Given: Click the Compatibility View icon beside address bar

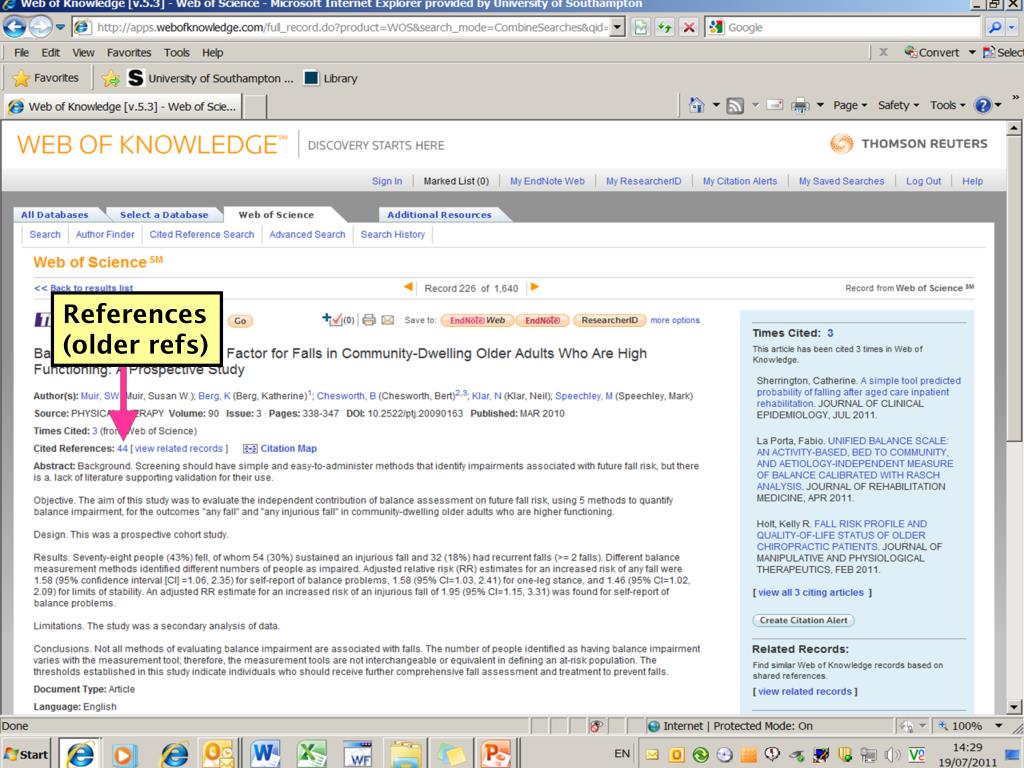Looking at the screenshot, I should click(x=641, y=27).
